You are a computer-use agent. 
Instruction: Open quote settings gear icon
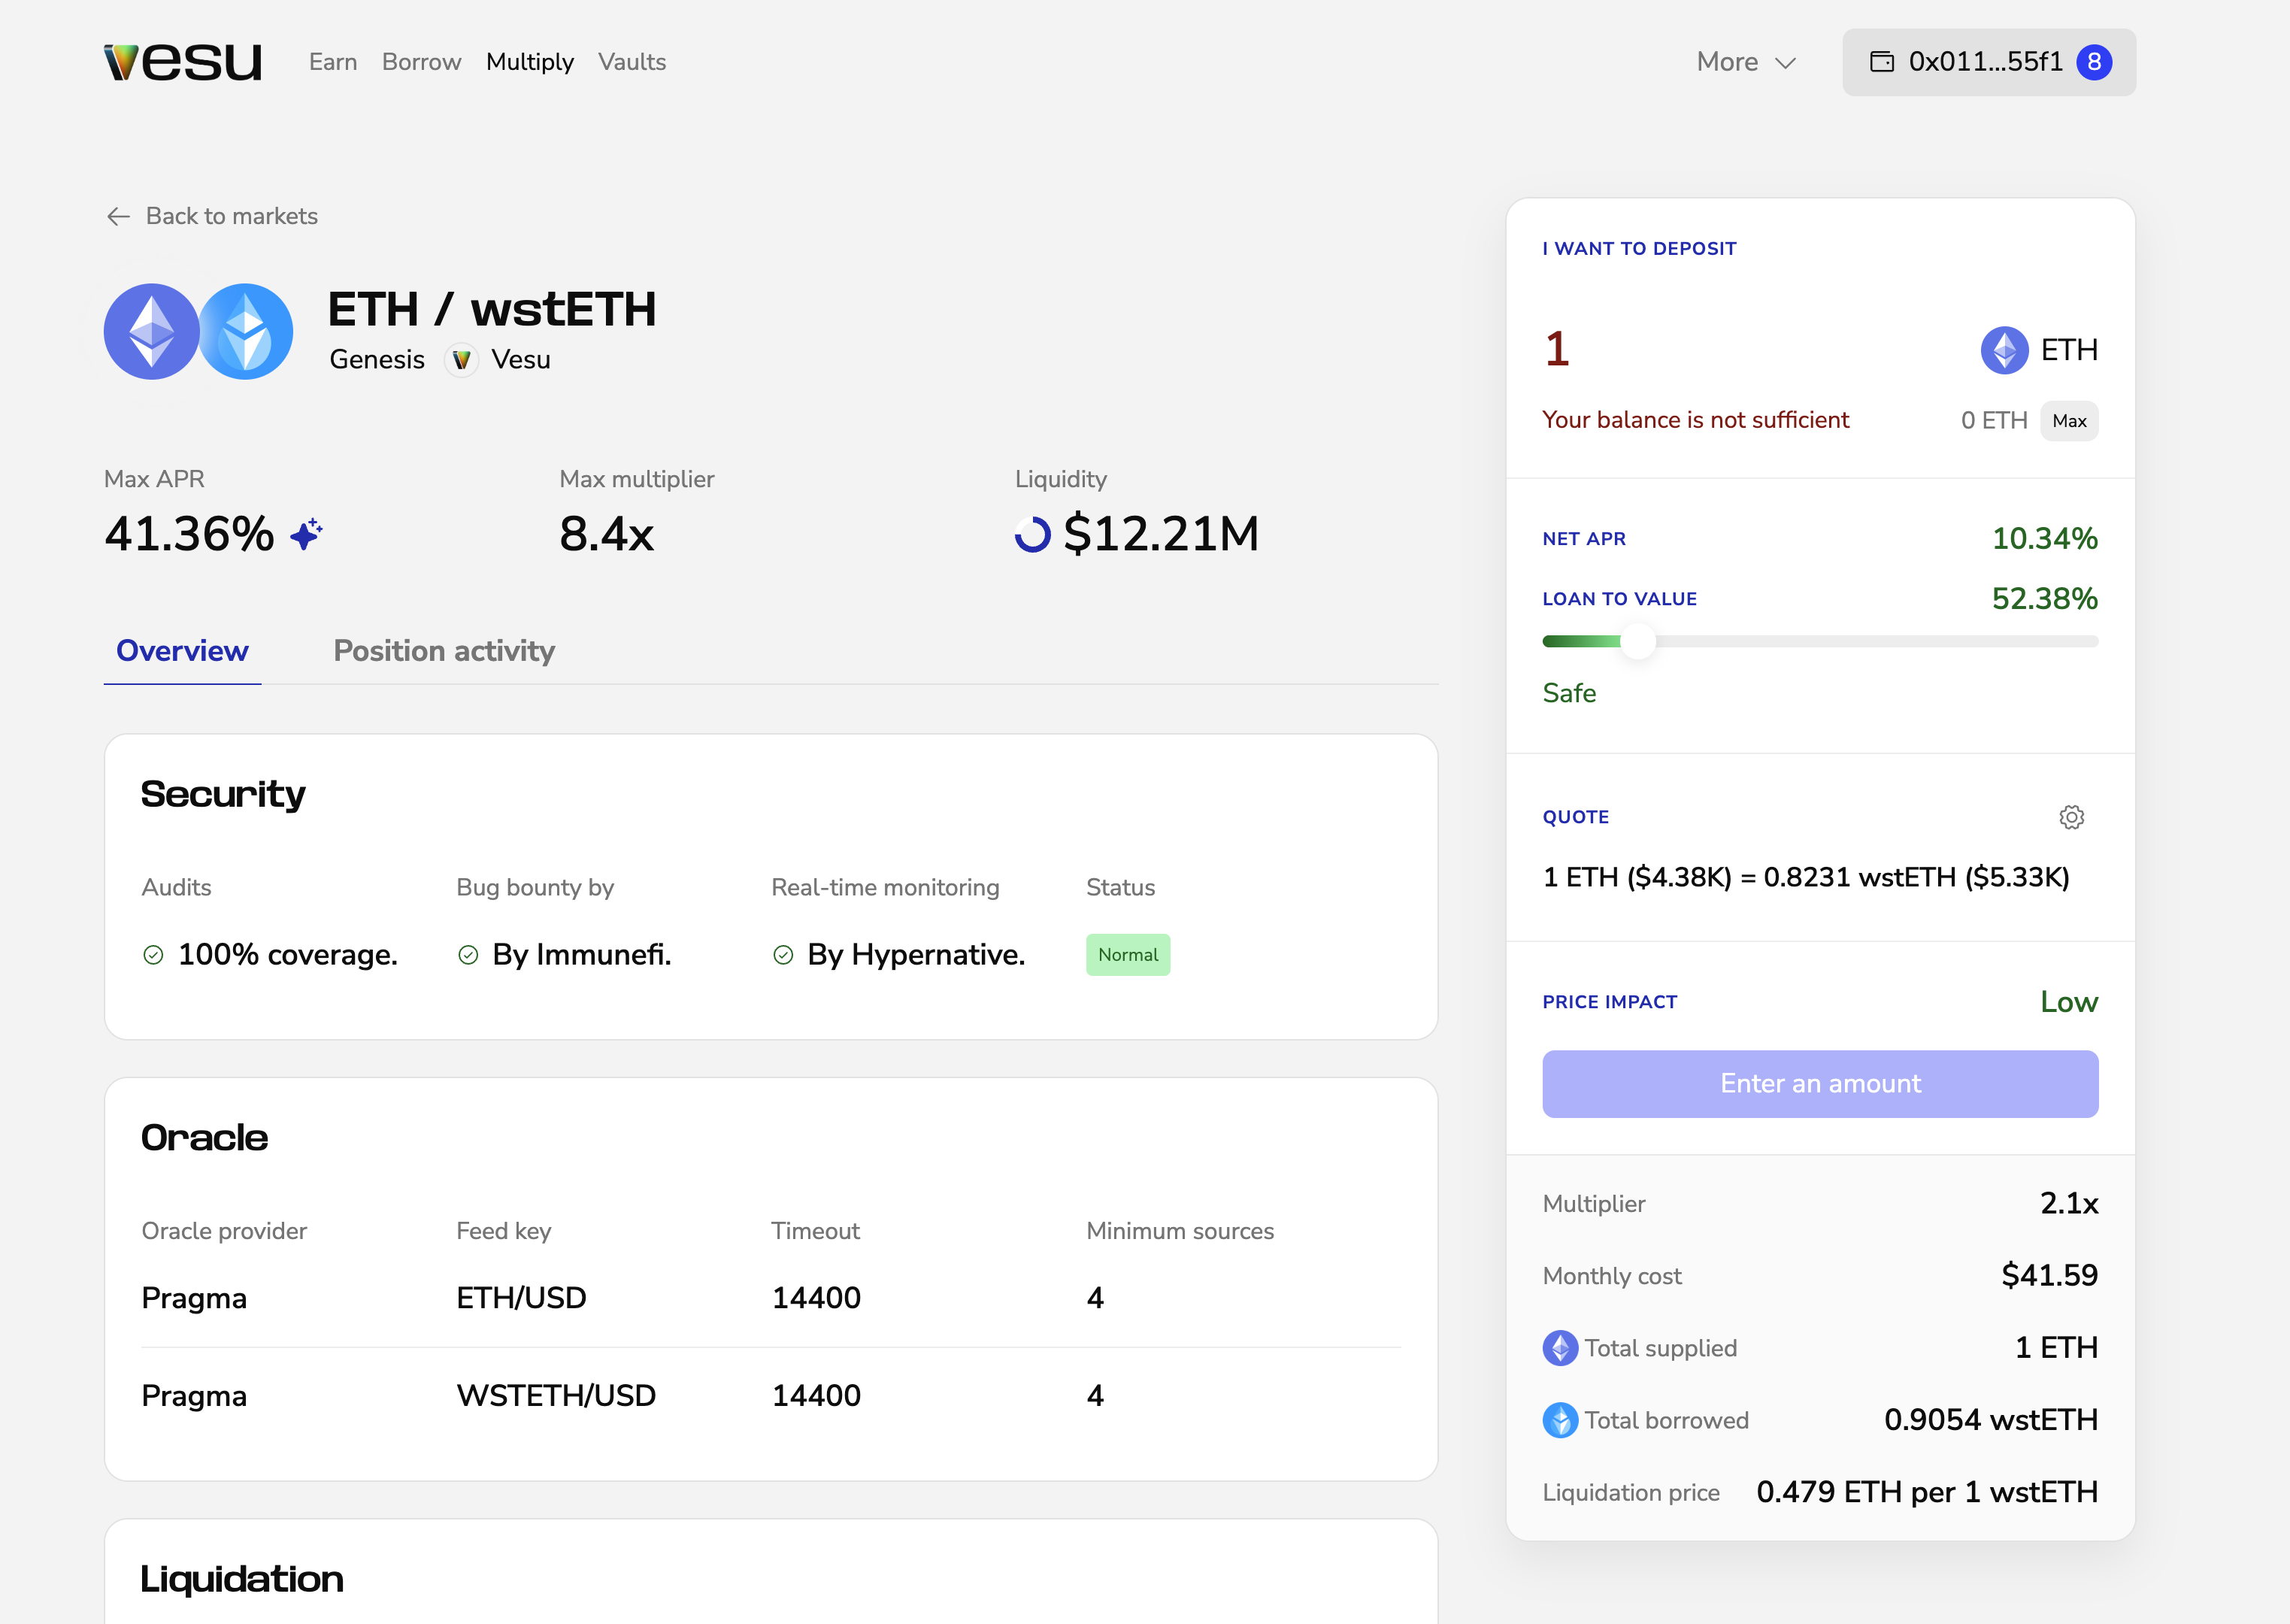2071,817
